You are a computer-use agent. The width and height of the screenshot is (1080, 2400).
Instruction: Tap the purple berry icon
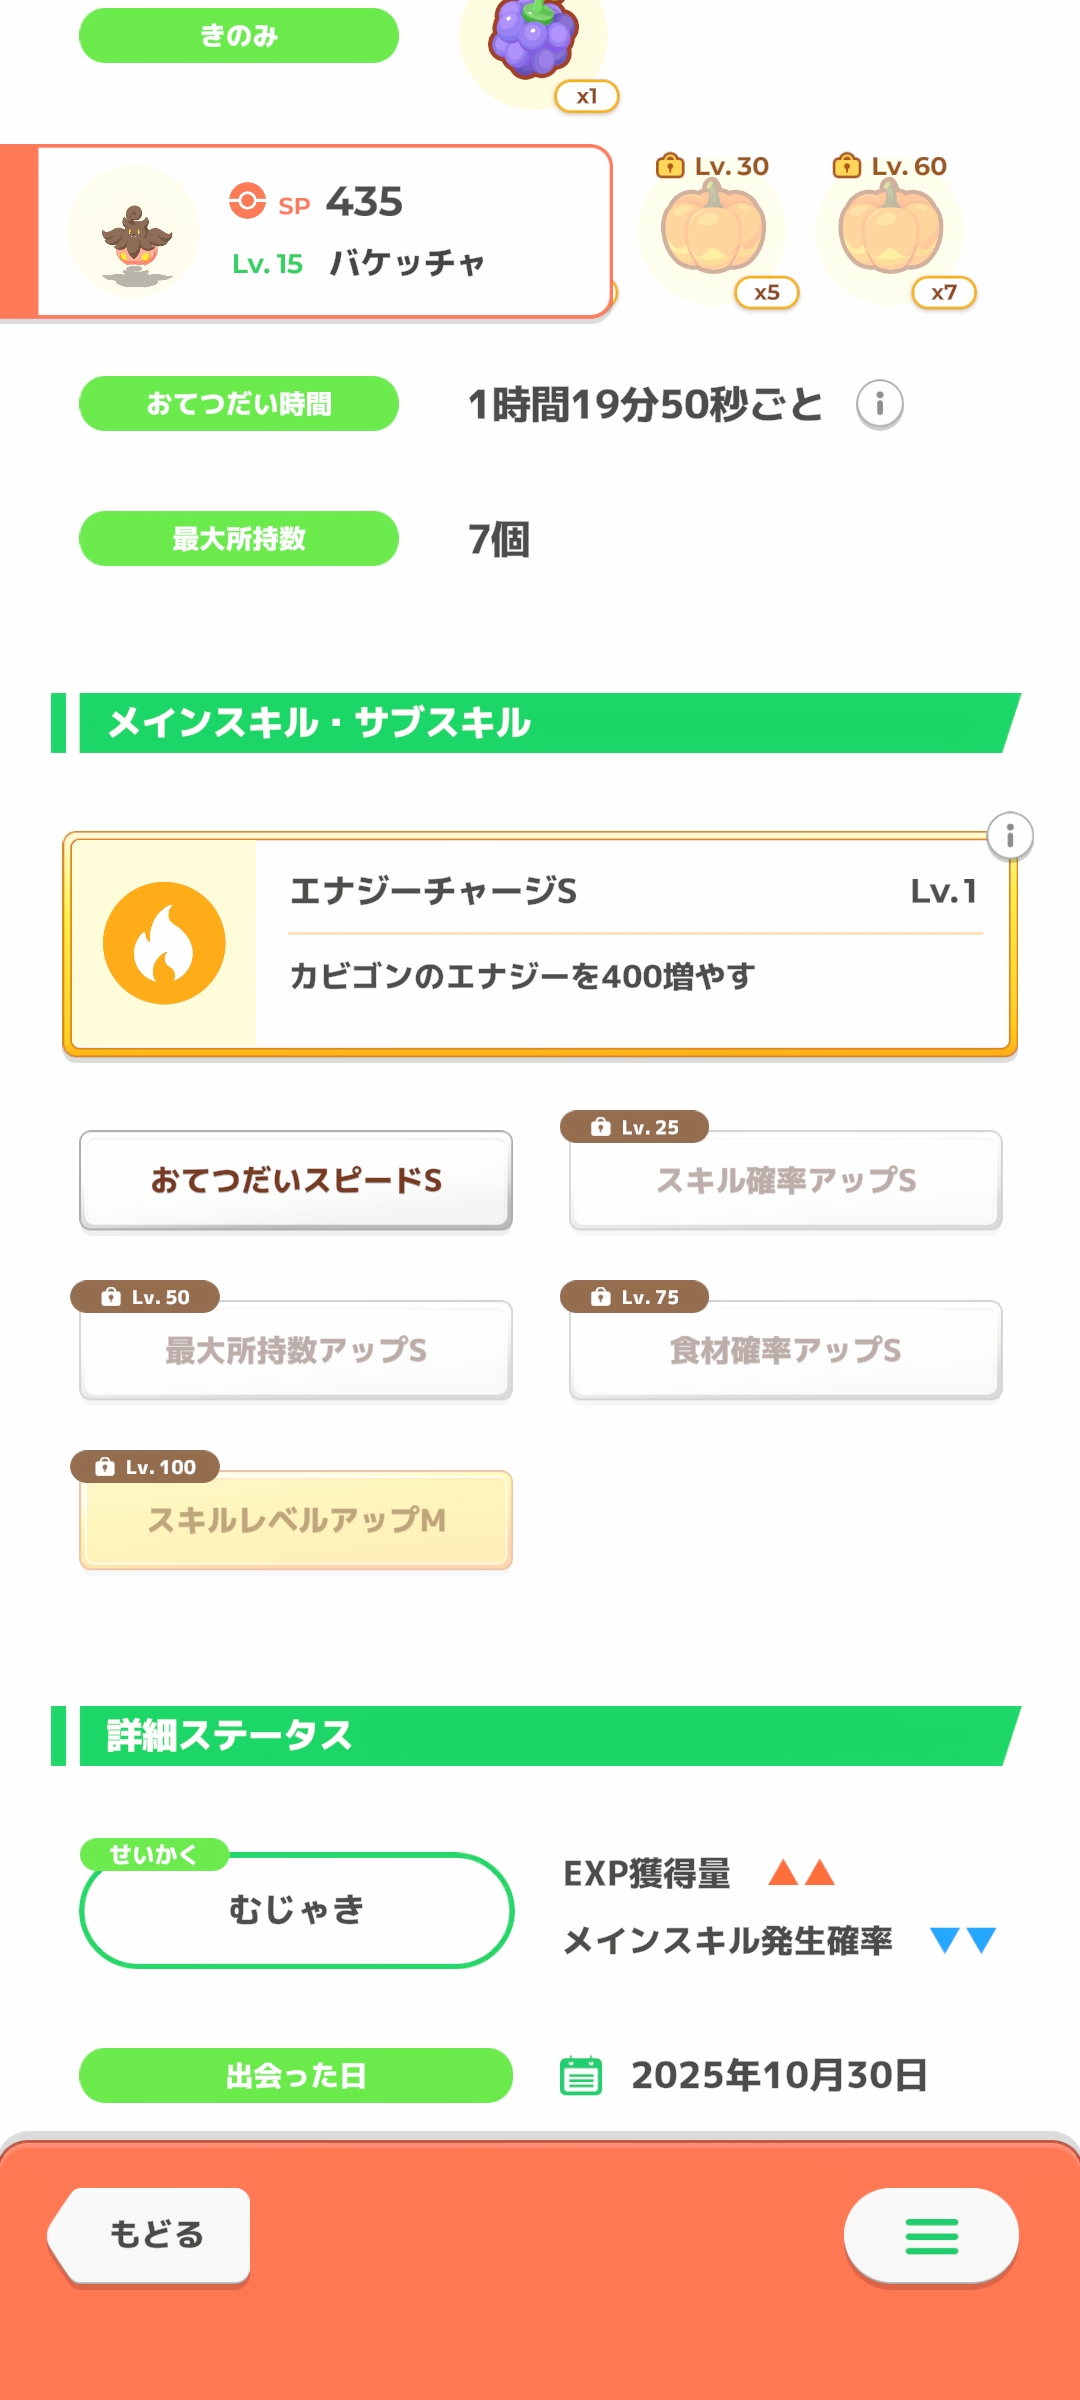533,42
